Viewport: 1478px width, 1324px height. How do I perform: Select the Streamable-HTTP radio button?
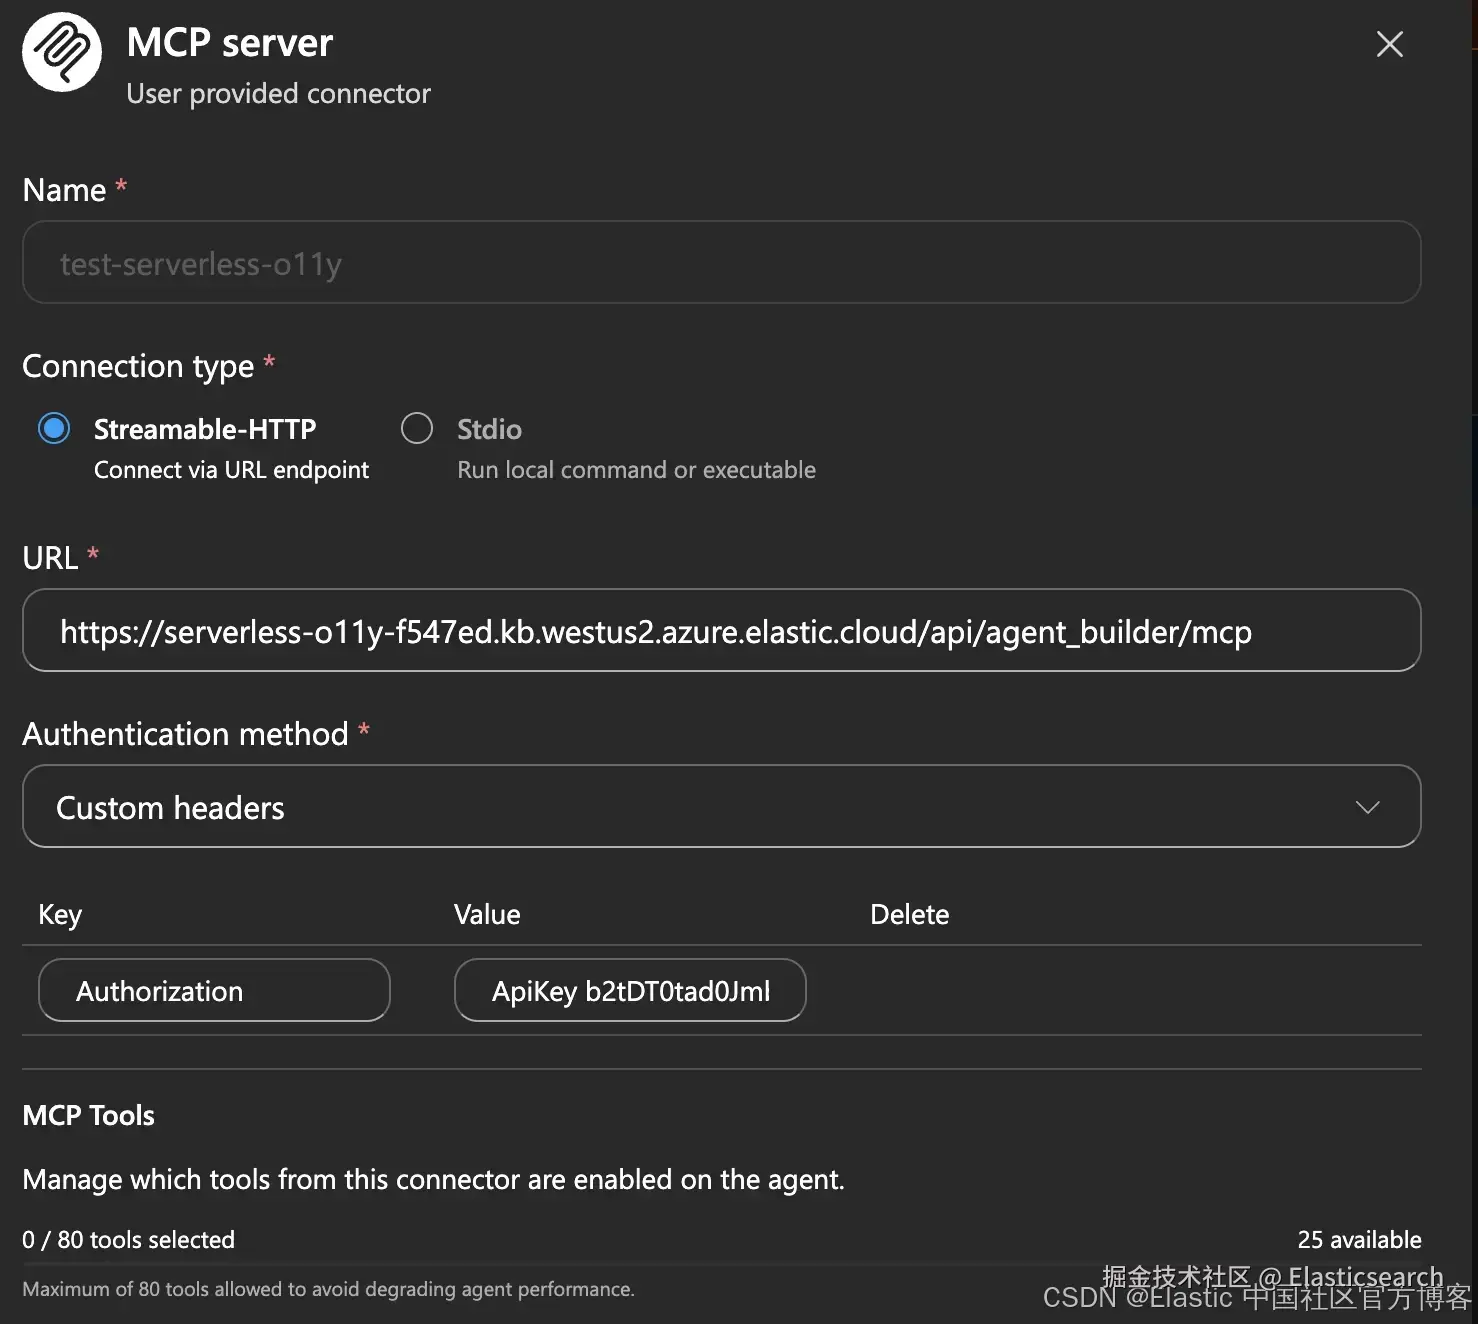pos(54,429)
